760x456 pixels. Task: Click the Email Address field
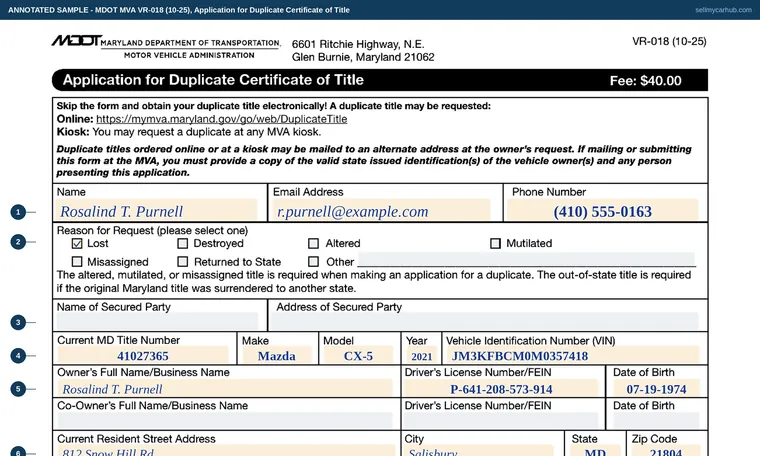[x=381, y=210]
